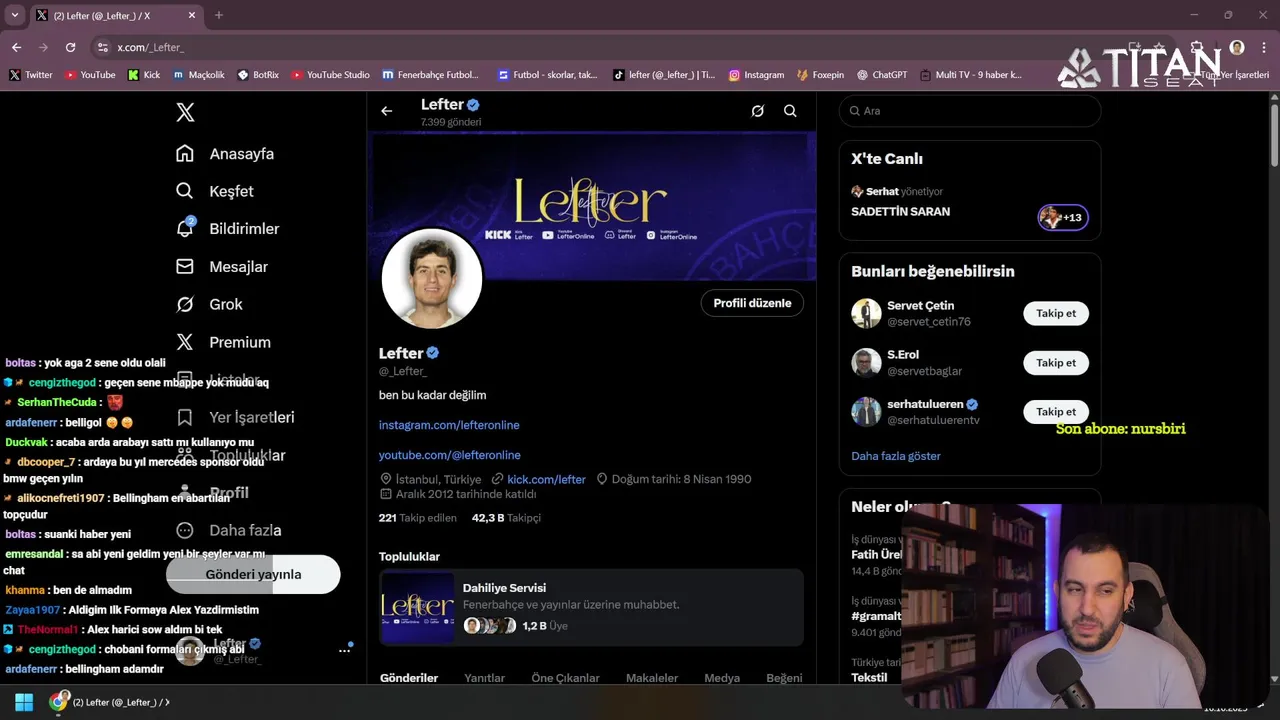Reload page in browser toolbar
Image resolution: width=1280 pixels, height=720 pixels.
click(x=70, y=47)
